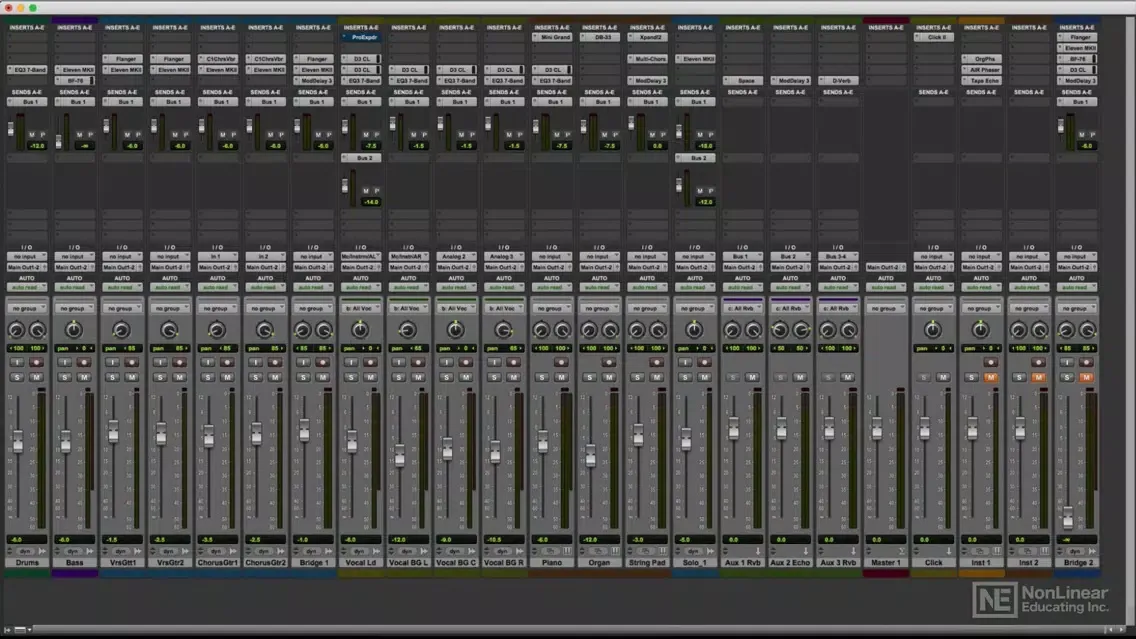Open D-Verb insert on Aux 3 Rvb
Image resolution: width=1136 pixels, height=639 pixels.
click(x=838, y=81)
